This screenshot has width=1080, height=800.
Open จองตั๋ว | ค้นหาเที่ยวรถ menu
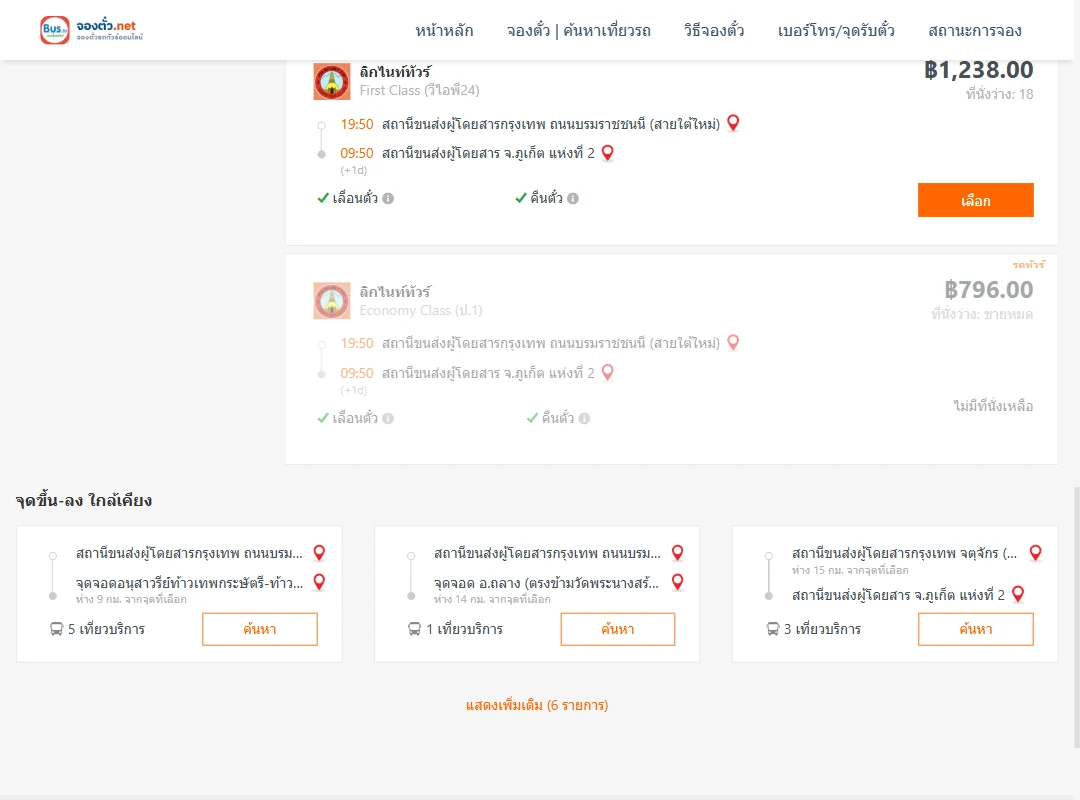[x=579, y=30]
